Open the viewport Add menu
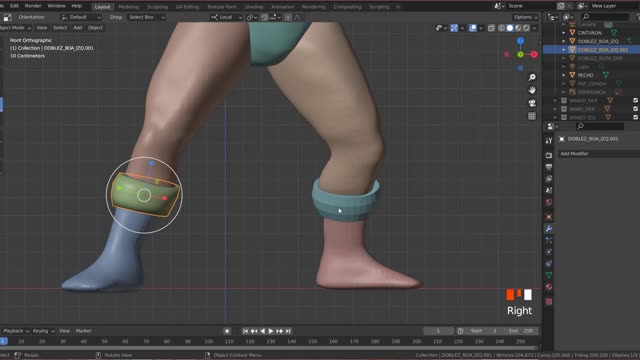This screenshot has height=360, width=640. 78,28
